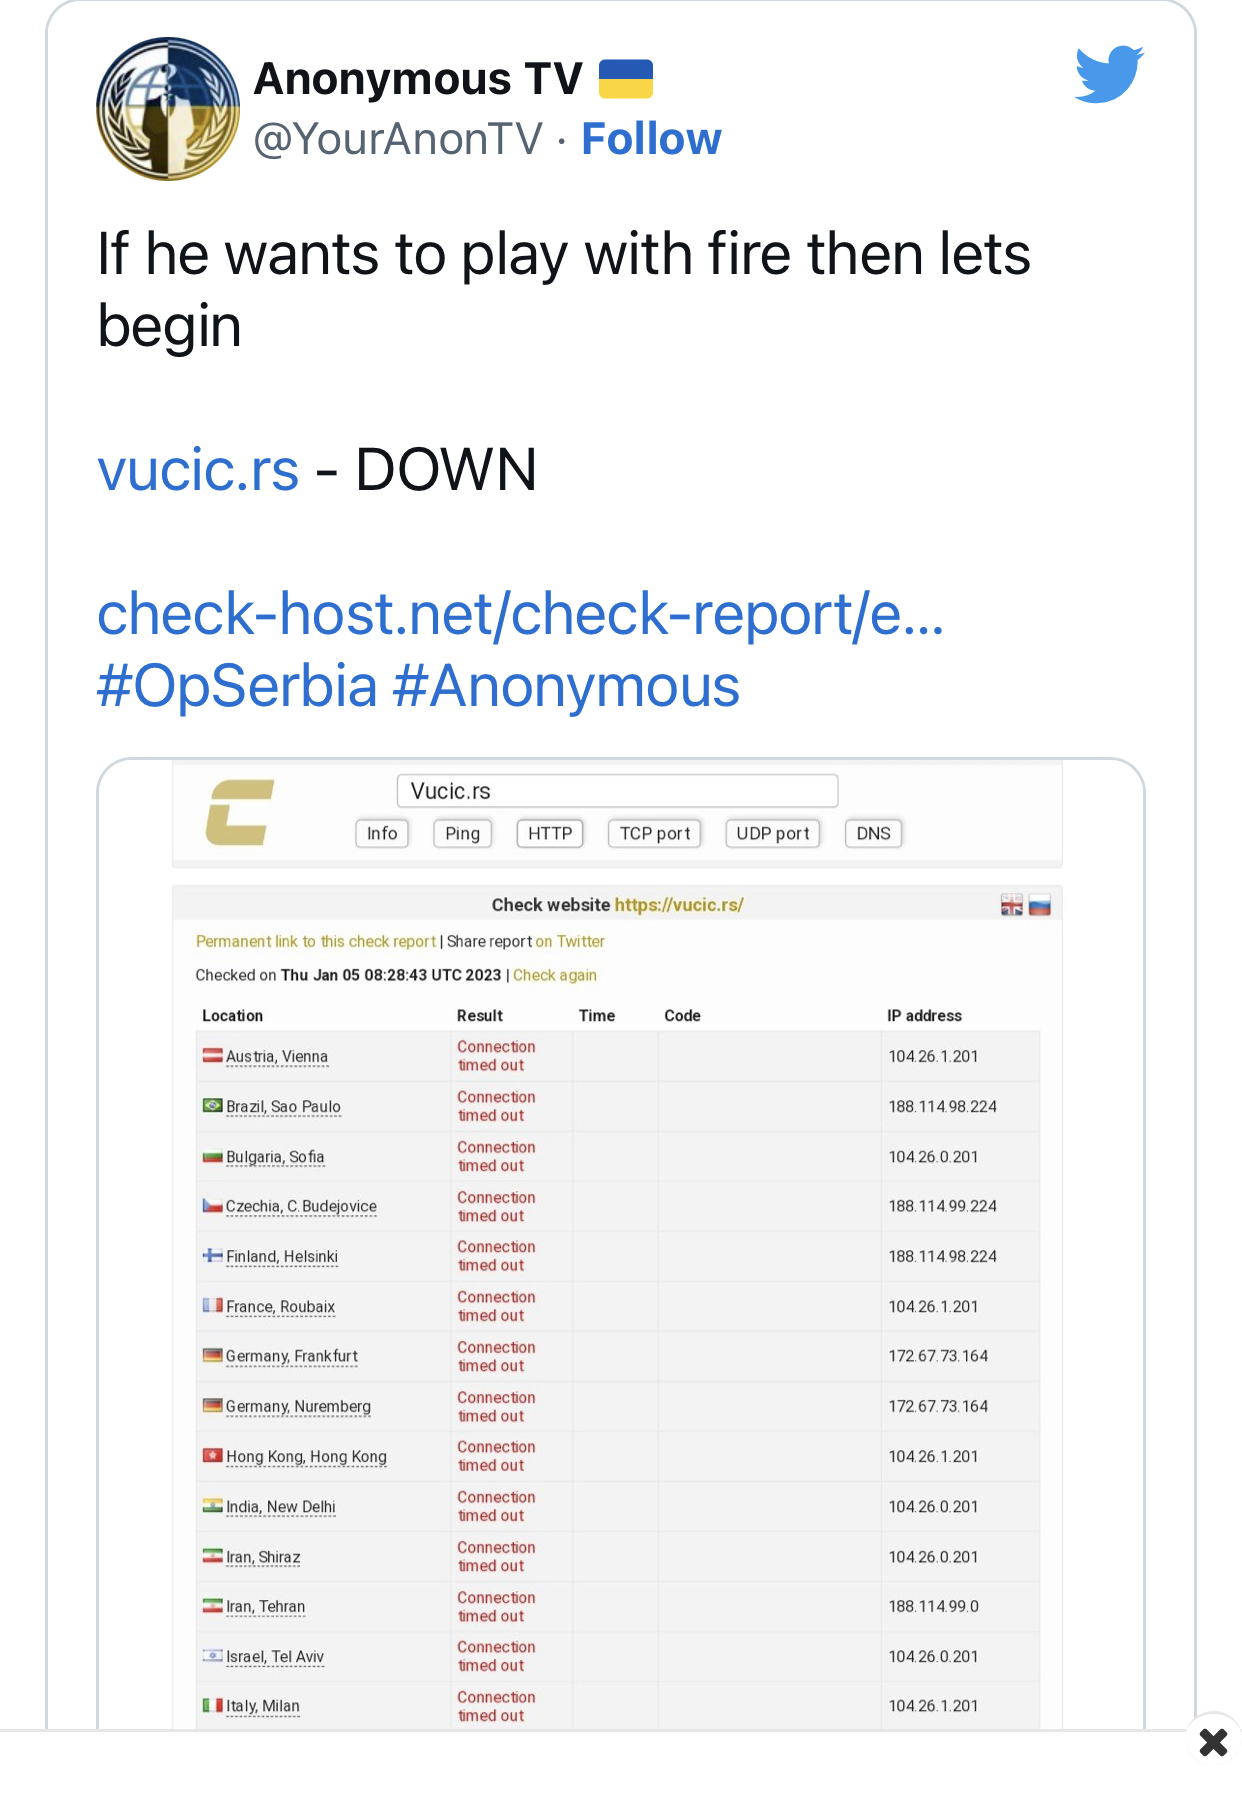Open the #Anonymous hashtag

tap(566, 686)
